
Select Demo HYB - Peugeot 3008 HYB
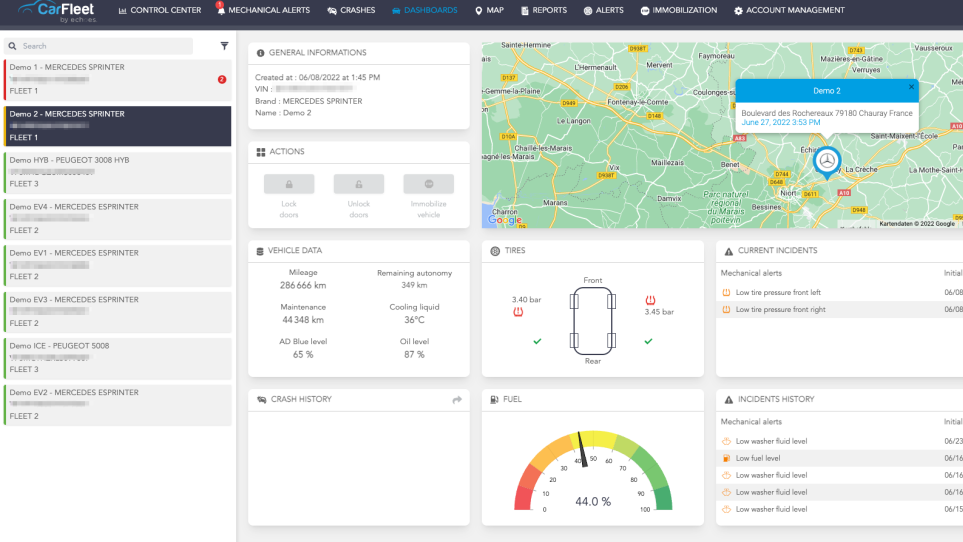tap(117, 172)
